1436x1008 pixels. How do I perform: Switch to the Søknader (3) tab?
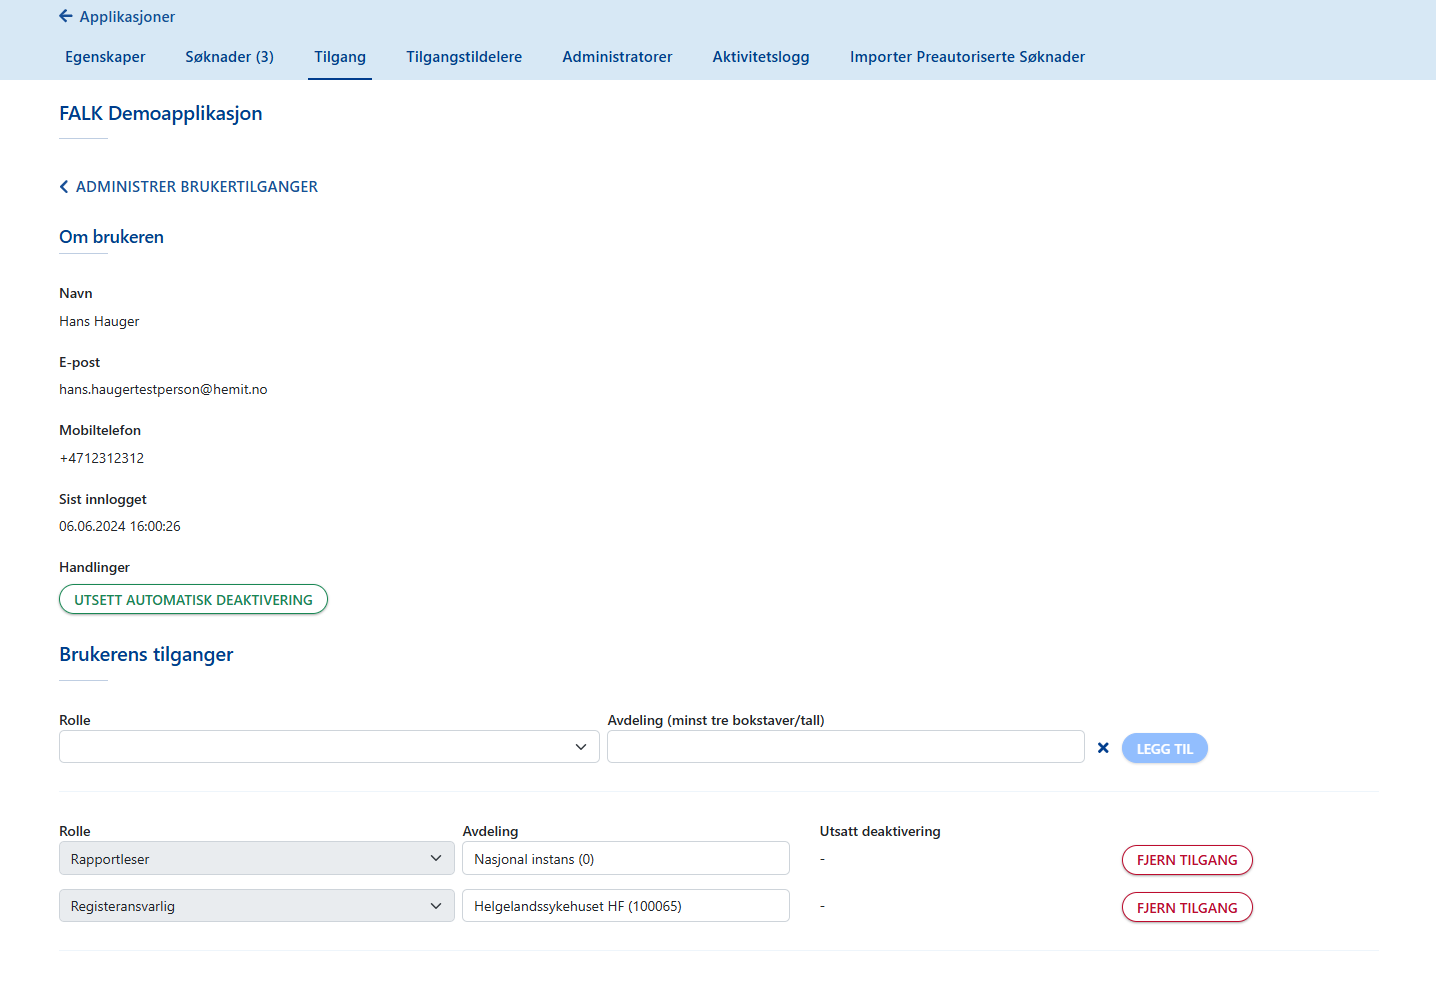229,57
